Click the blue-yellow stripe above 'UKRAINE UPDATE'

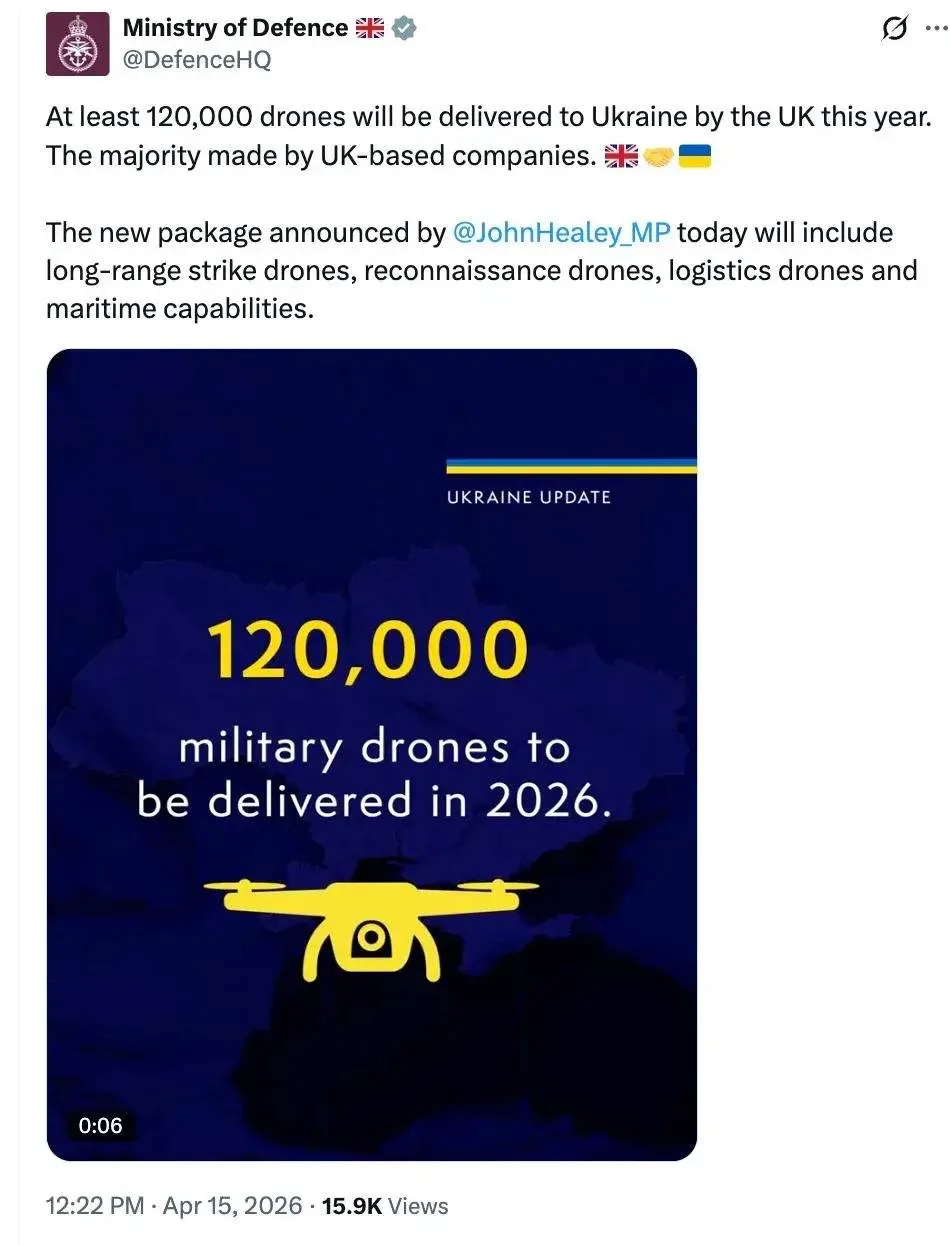click(x=571, y=466)
